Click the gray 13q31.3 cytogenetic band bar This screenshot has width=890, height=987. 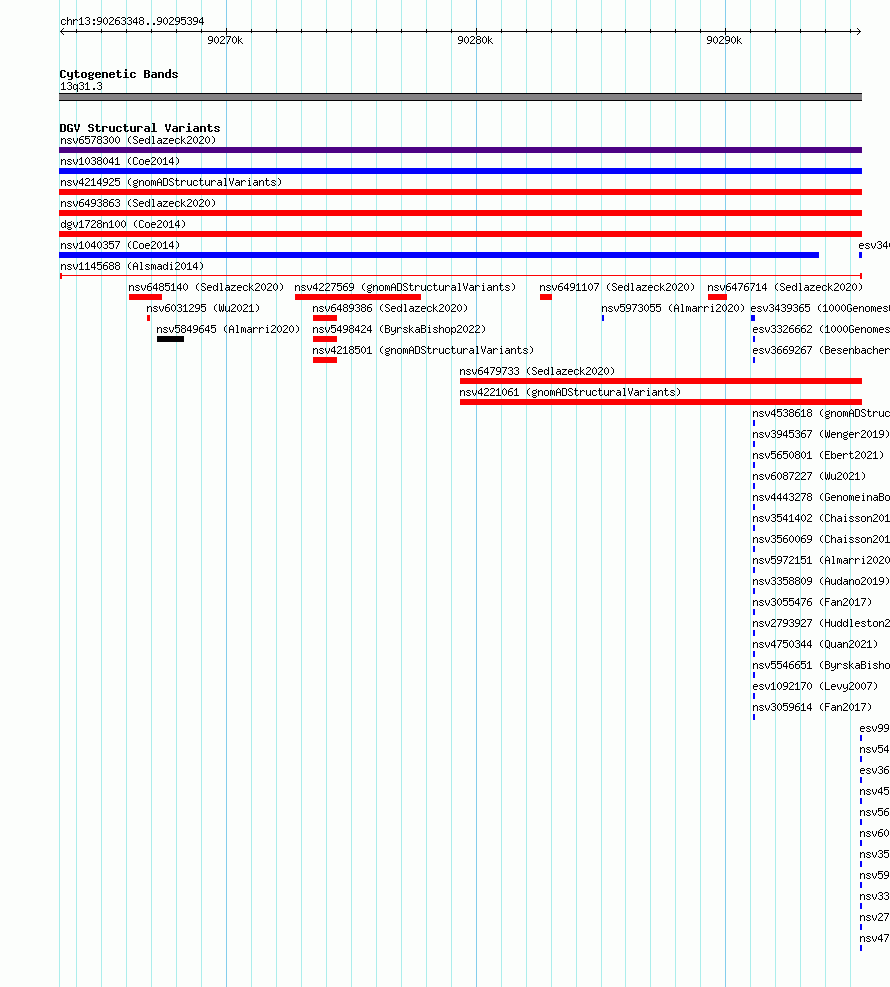tap(461, 97)
